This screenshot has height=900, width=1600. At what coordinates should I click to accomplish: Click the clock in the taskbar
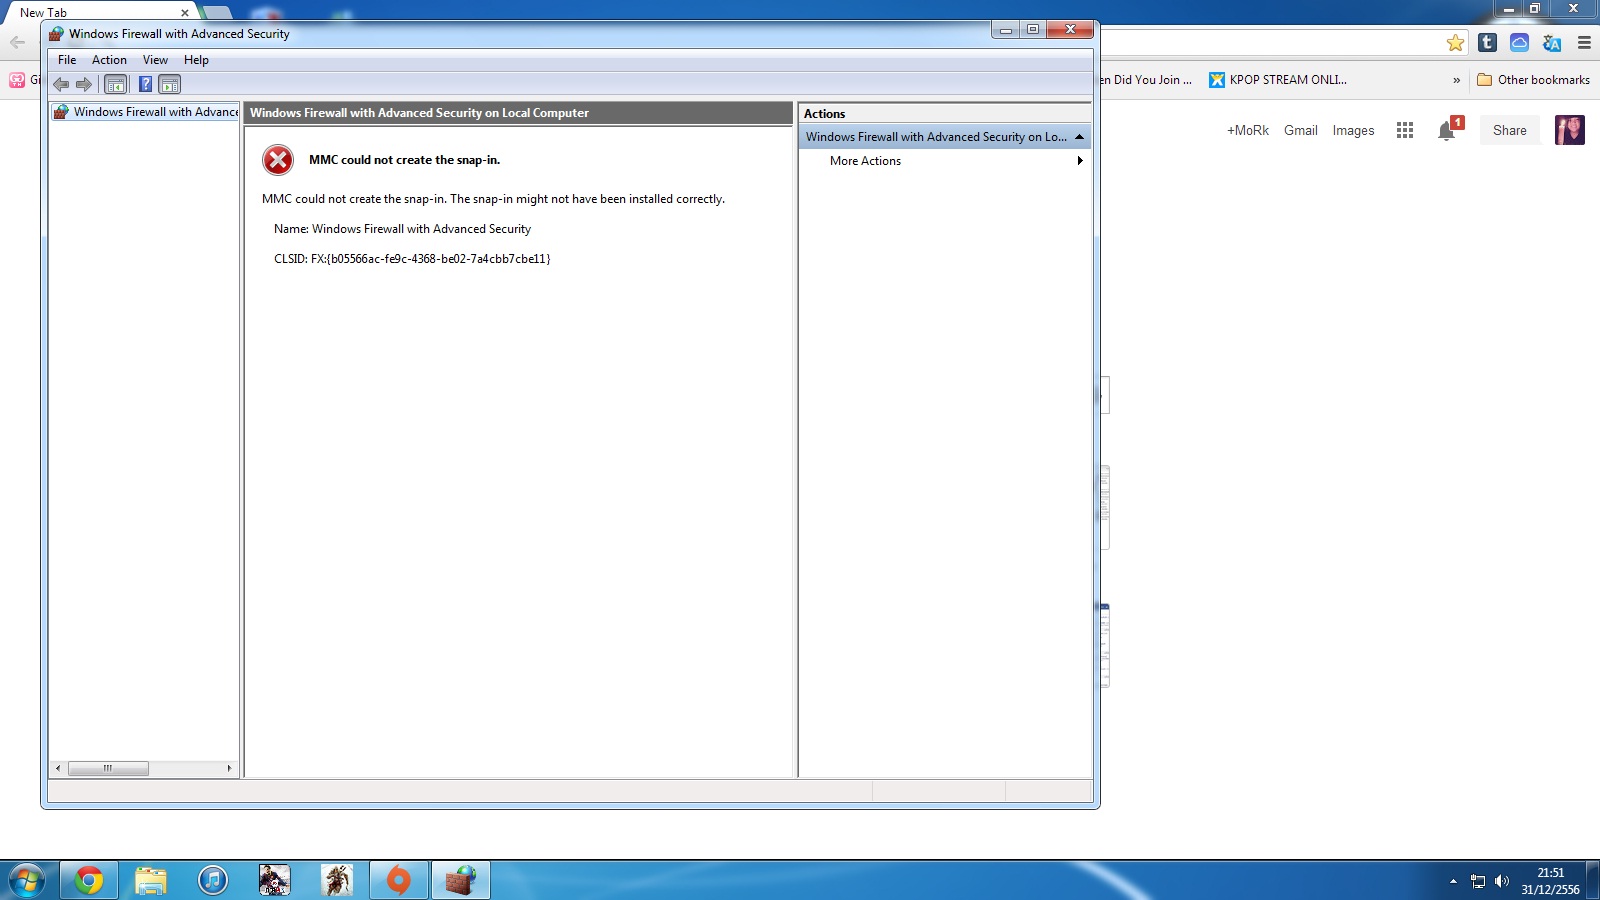(x=1550, y=881)
